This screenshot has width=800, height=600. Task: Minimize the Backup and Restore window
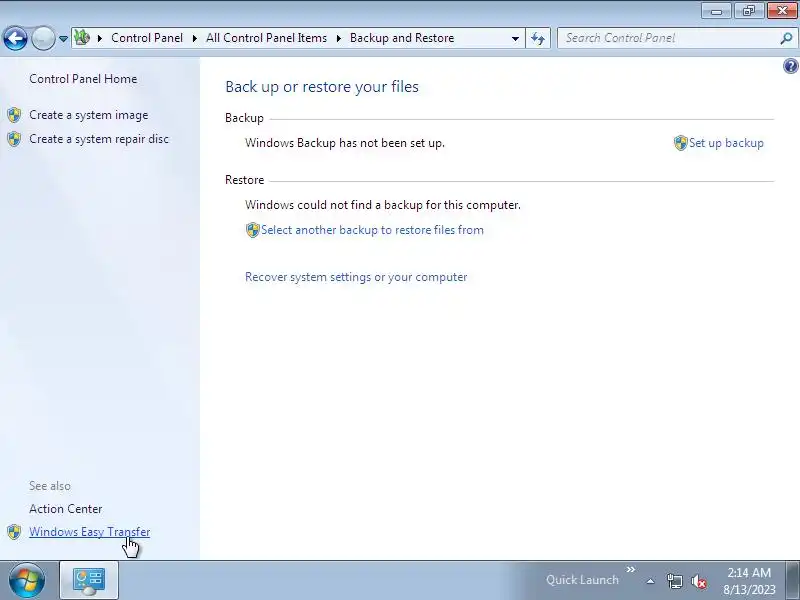(x=717, y=11)
